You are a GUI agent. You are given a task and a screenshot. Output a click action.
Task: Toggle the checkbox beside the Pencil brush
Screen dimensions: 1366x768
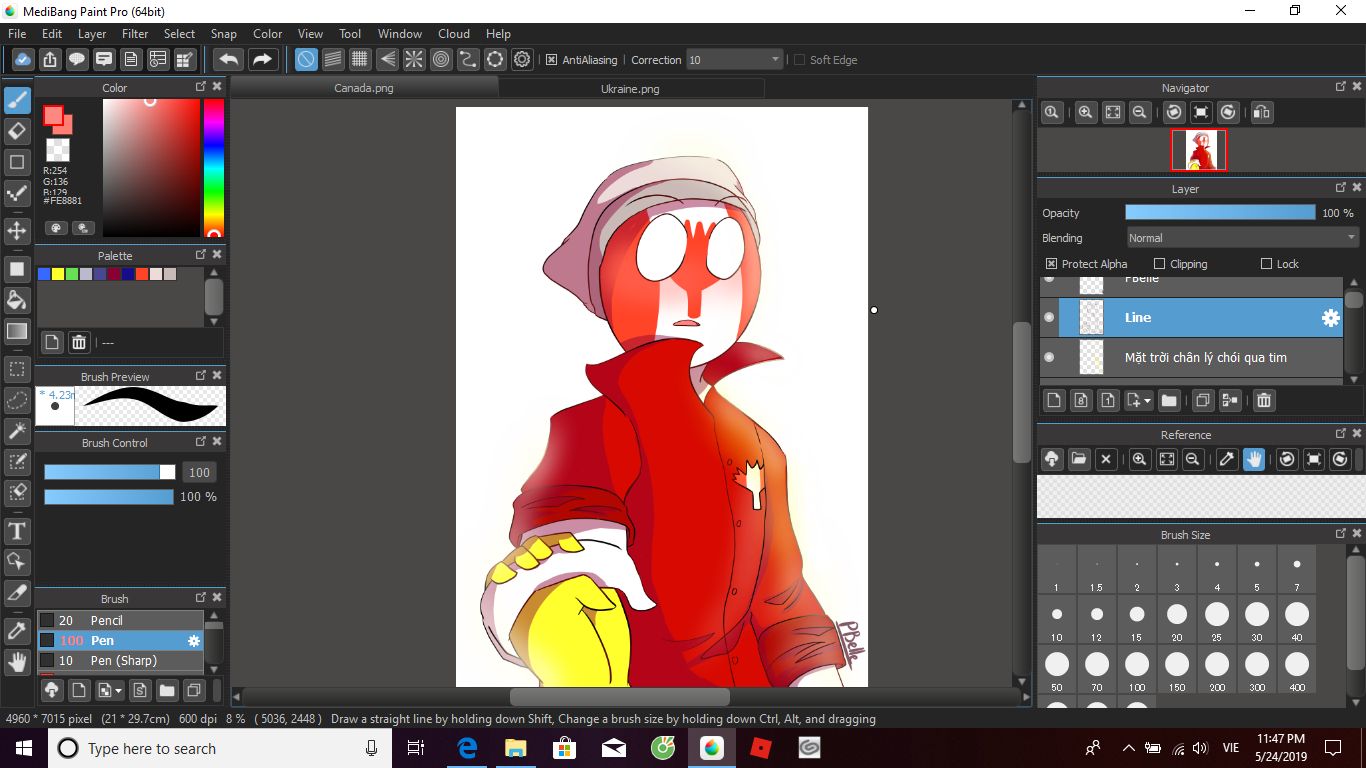coord(47,620)
